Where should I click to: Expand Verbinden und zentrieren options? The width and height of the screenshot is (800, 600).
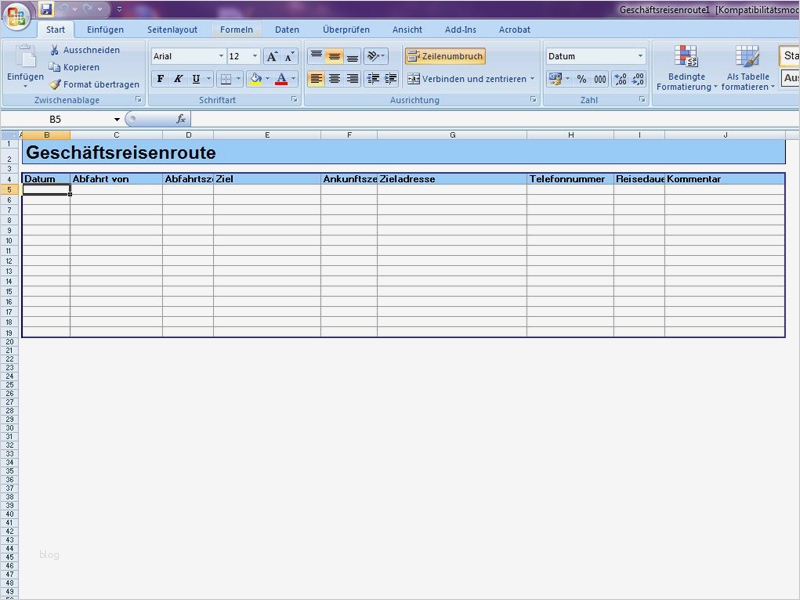tap(534, 79)
